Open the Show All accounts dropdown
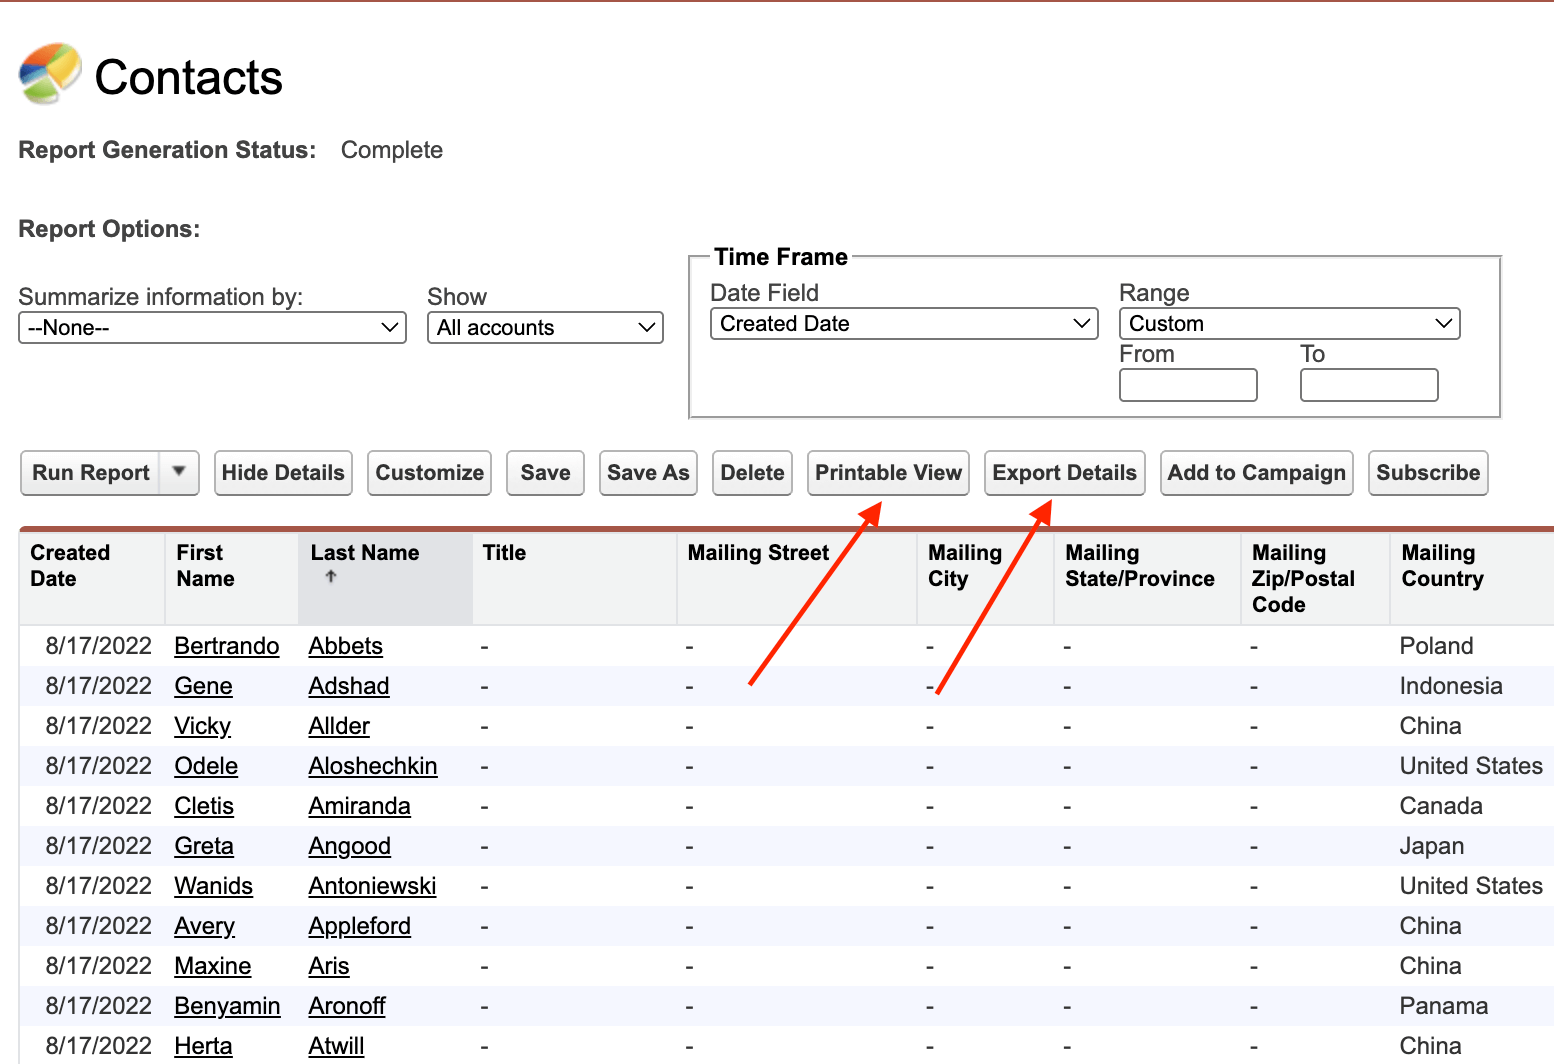Screen dimensions: 1554x1064 pyautogui.click(x=545, y=328)
